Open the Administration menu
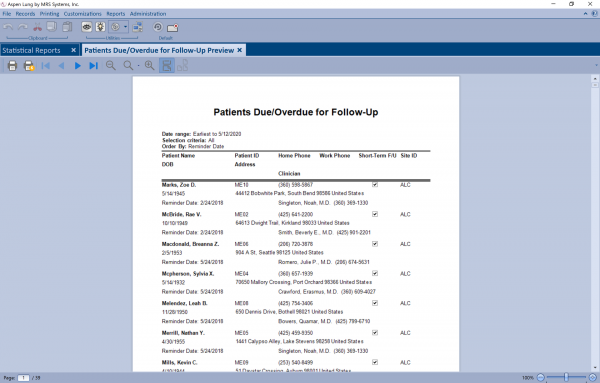 [148, 14]
